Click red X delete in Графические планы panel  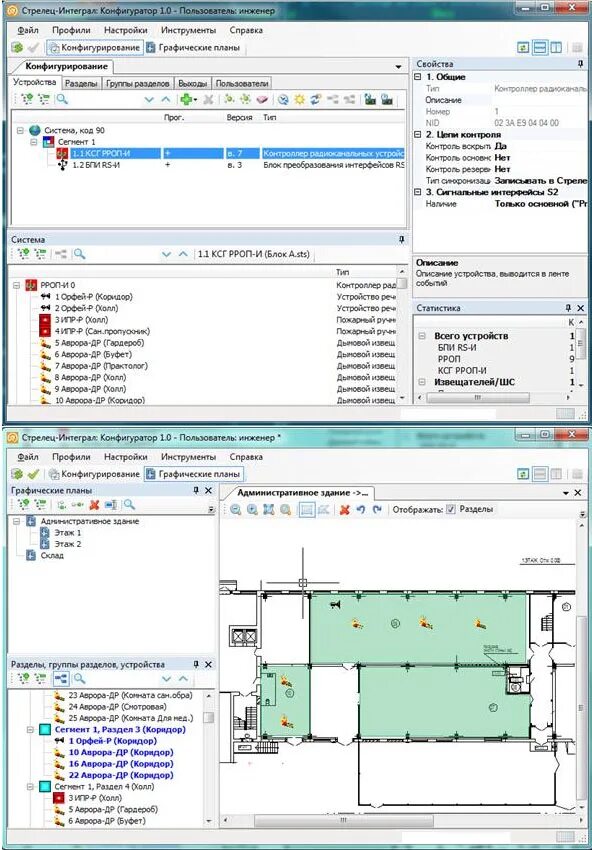click(x=94, y=505)
